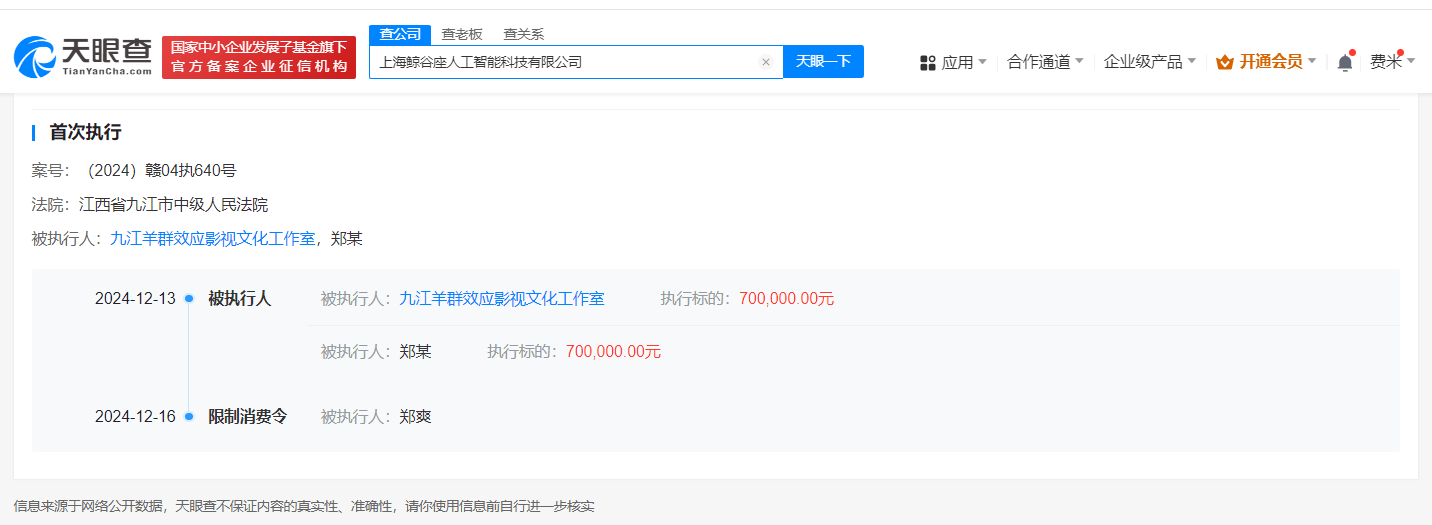Click the Tianyancha logo
The width and height of the screenshot is (1432, 525).
[x=83, y=57]
